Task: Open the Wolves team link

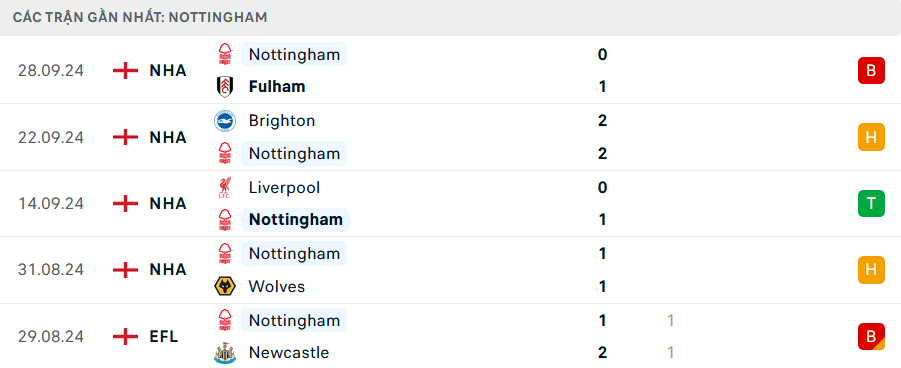Action: click(276, 286)
